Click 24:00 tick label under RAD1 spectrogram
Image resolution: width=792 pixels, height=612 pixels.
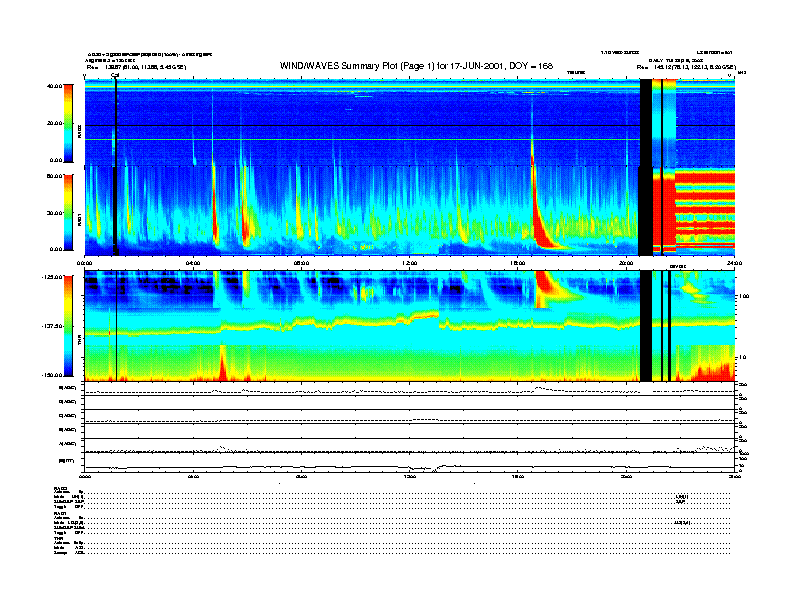(734, 263)
